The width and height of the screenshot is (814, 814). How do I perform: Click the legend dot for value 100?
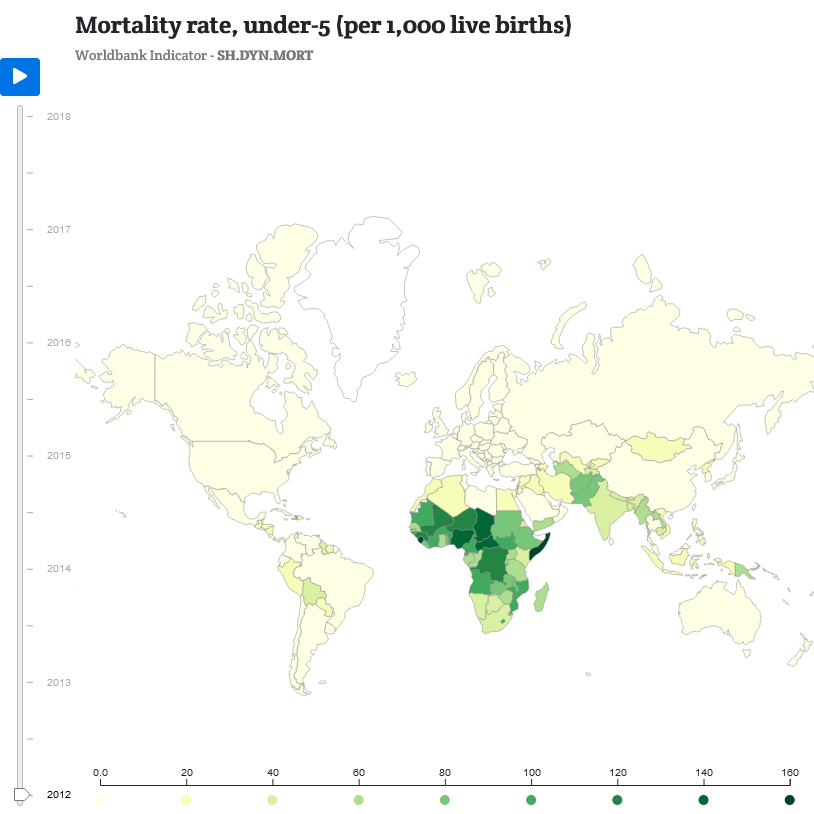[531, 800]
